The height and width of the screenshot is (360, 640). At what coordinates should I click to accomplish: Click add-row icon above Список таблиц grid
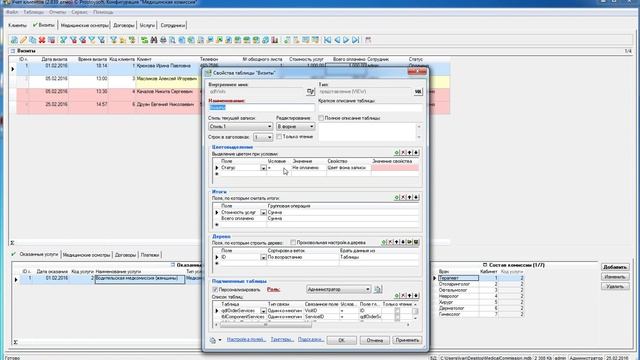(396, 295)
